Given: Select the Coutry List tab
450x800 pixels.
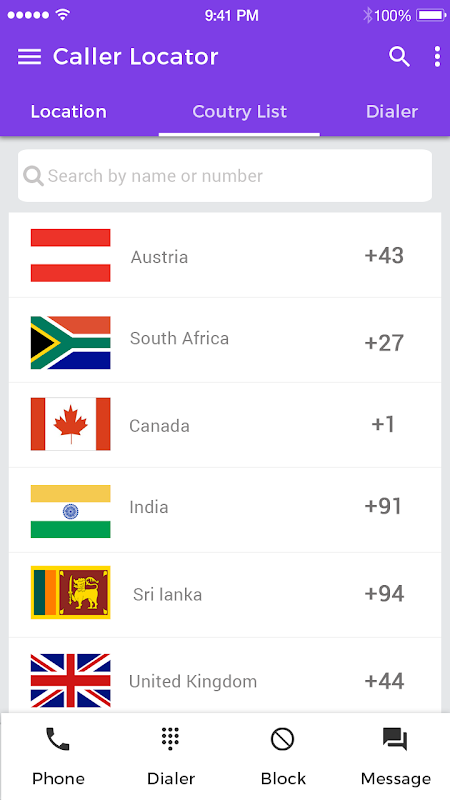Looking at the screenshot, I should click(239, 112).
